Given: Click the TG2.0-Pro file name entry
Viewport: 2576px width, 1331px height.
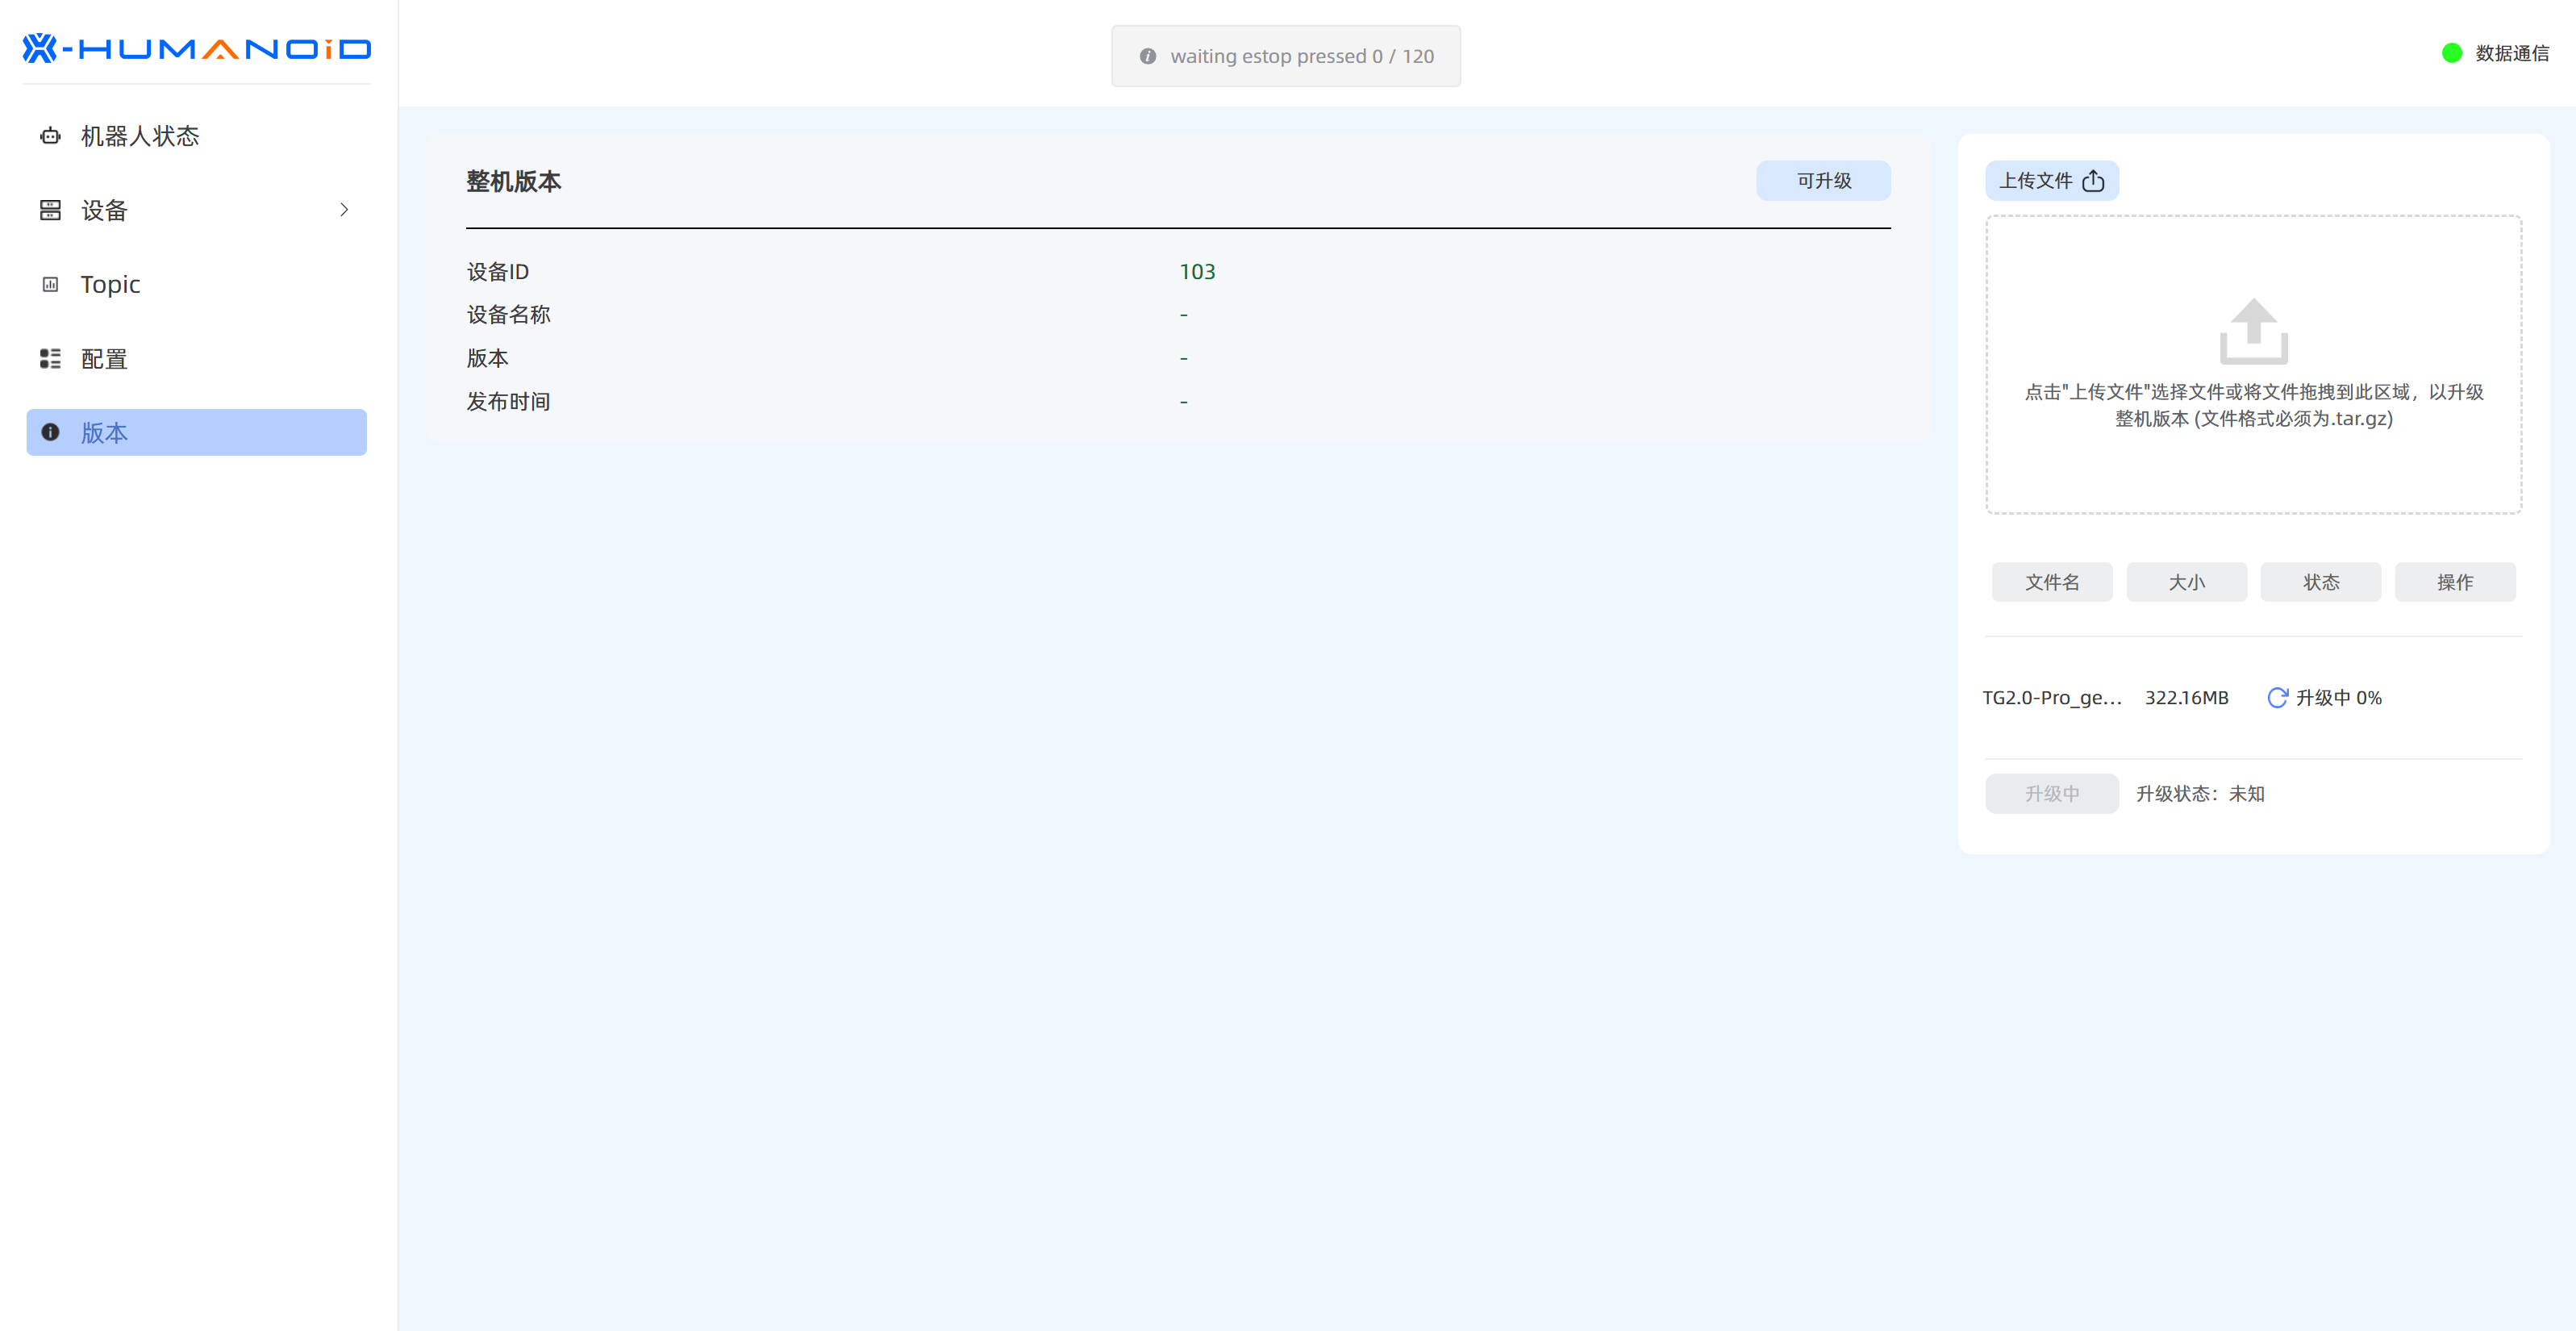Looking at the screenshot, I should coord(2051,697).
